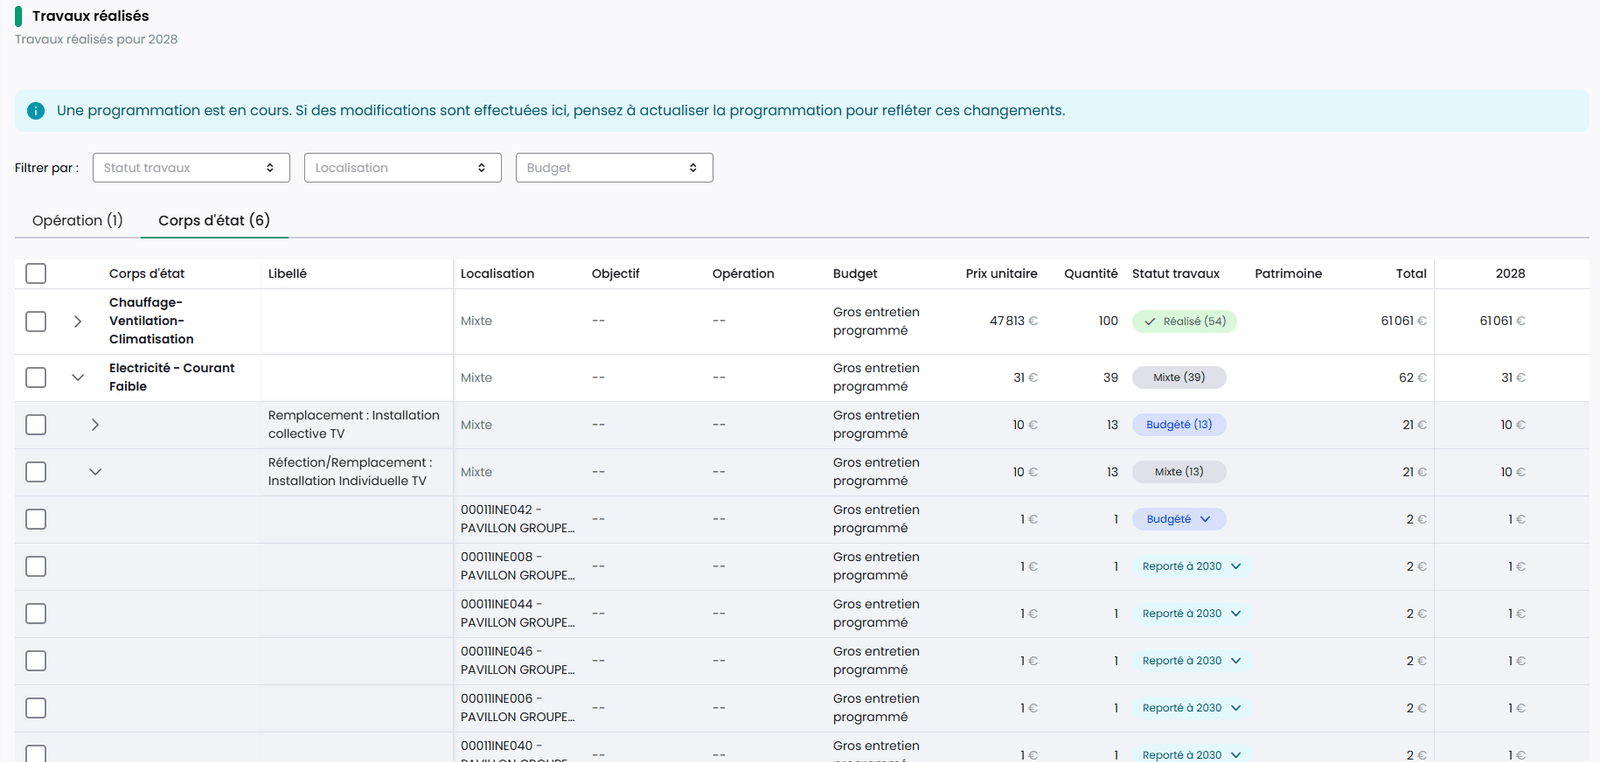Click the Patrimoine column header

pyautogui.click(x=1288, y=273)
